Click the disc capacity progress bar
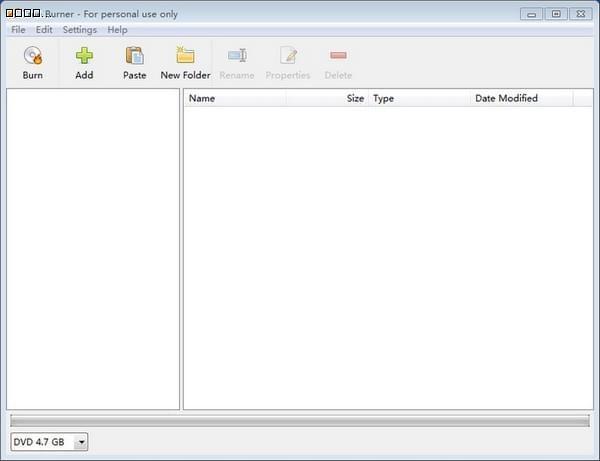 tap(299, 421)
